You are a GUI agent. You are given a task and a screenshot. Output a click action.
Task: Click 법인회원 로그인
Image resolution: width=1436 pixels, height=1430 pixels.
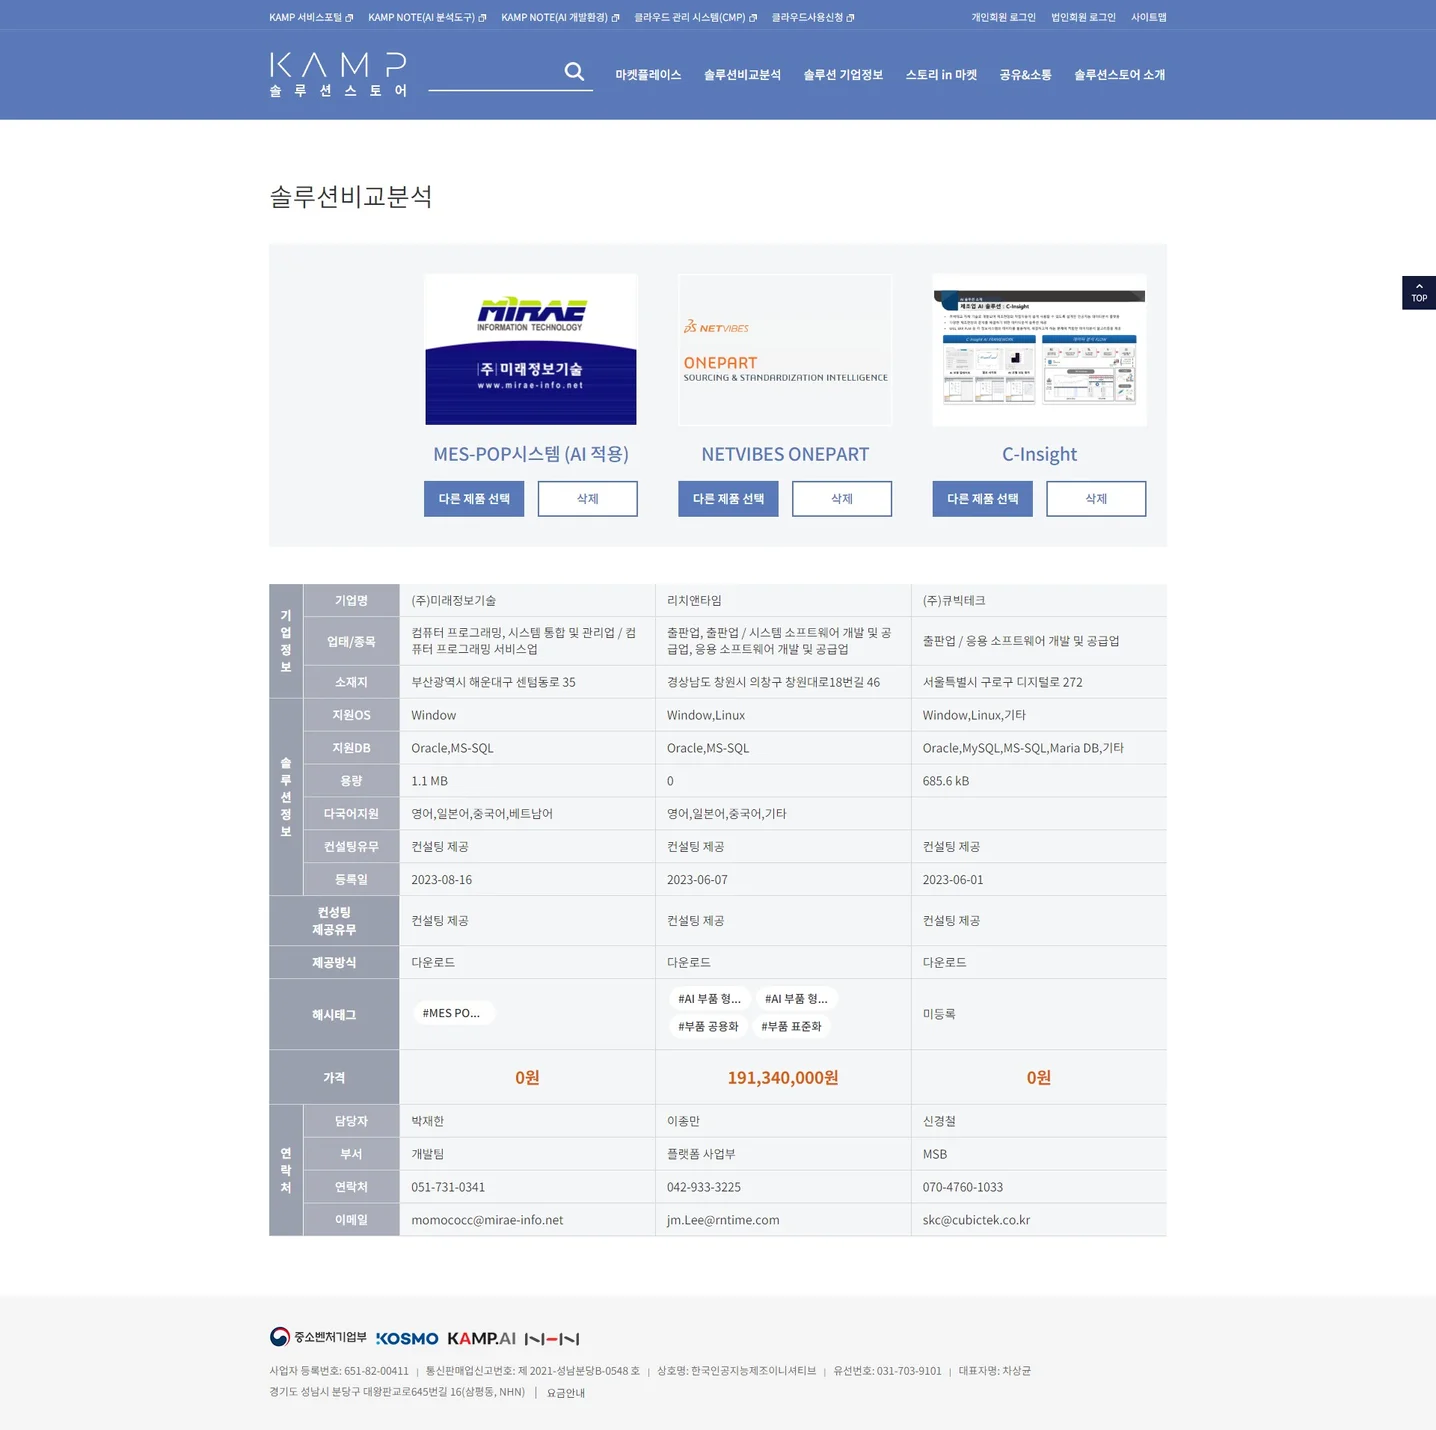coord(1083,17)
